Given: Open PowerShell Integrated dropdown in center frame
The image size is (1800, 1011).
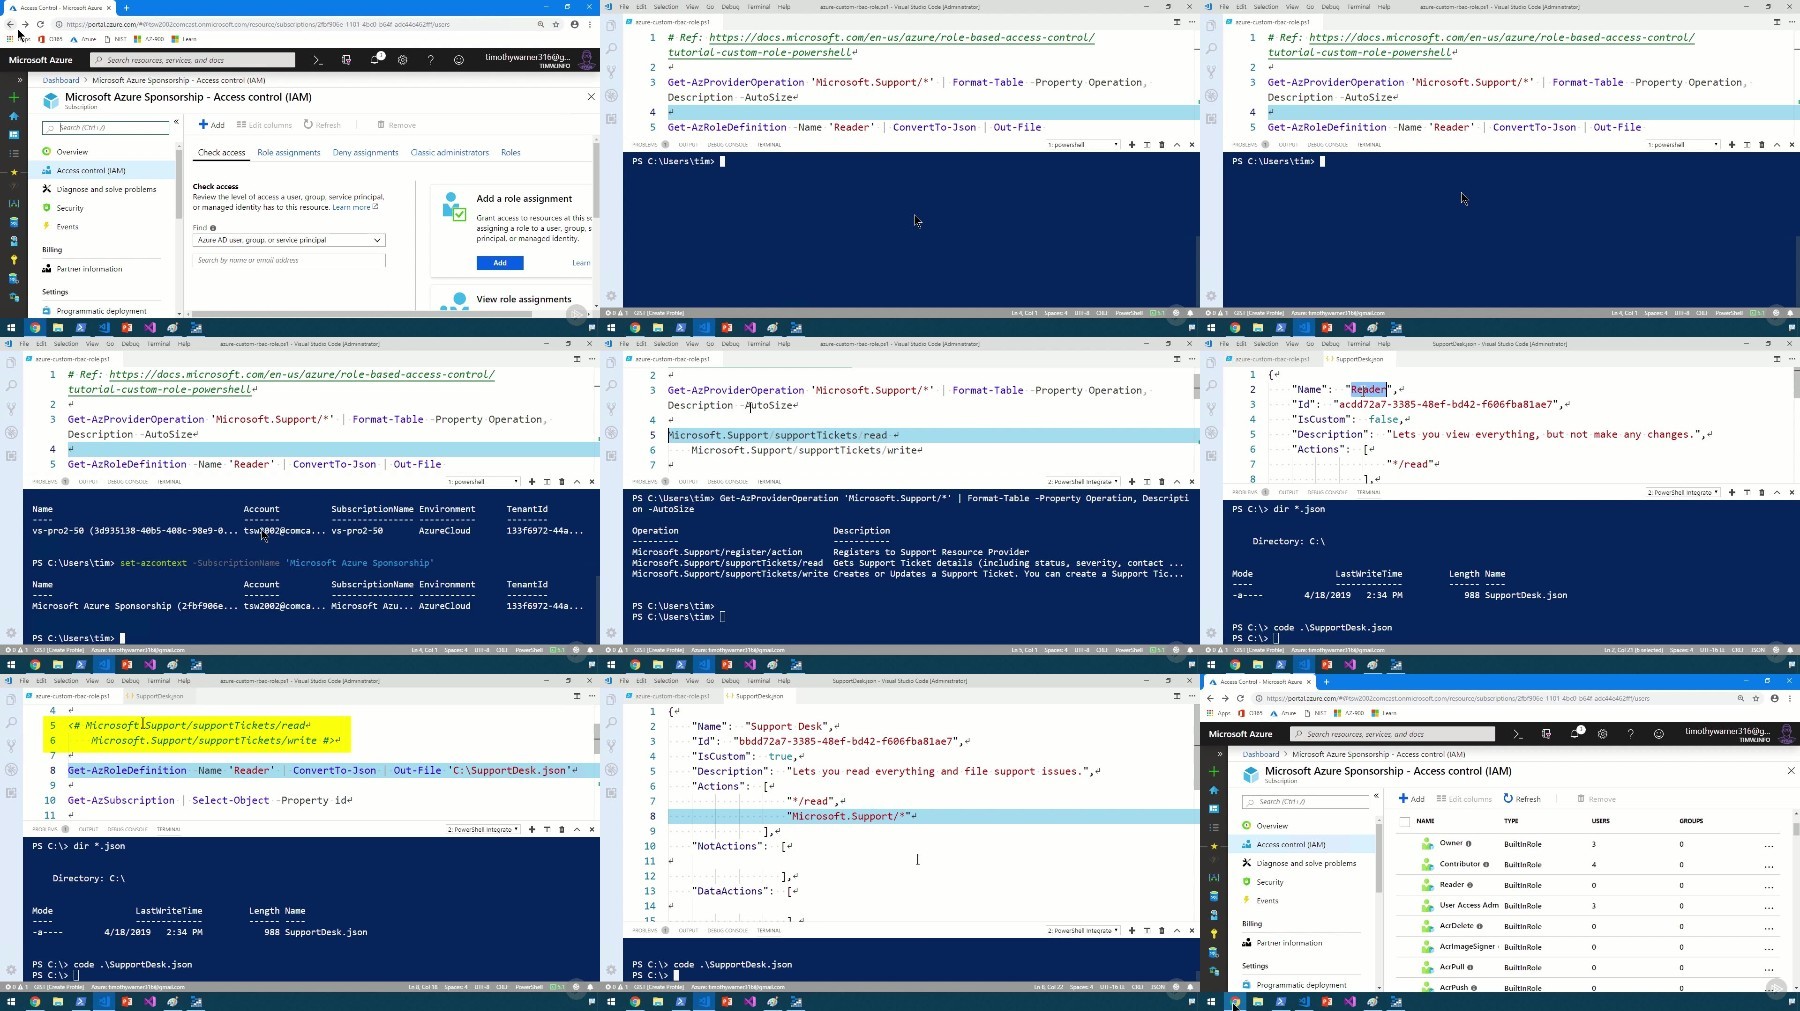Looking at the screenshot, I should (x=1082, y=482).
